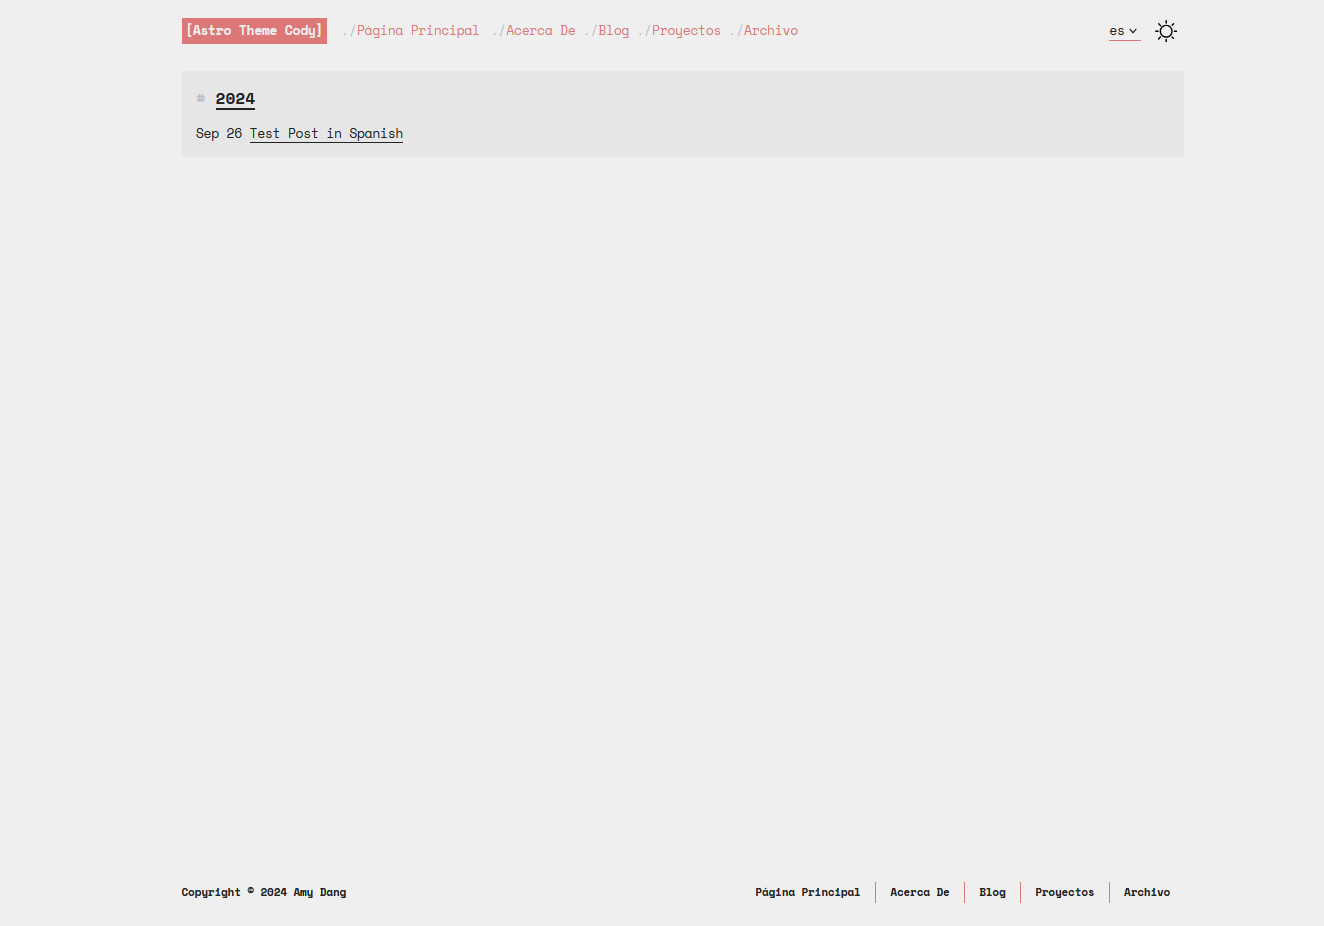Toggle the sun light/dark theme icon
Screen dimensions: 1324x926
coord(1165,31)
